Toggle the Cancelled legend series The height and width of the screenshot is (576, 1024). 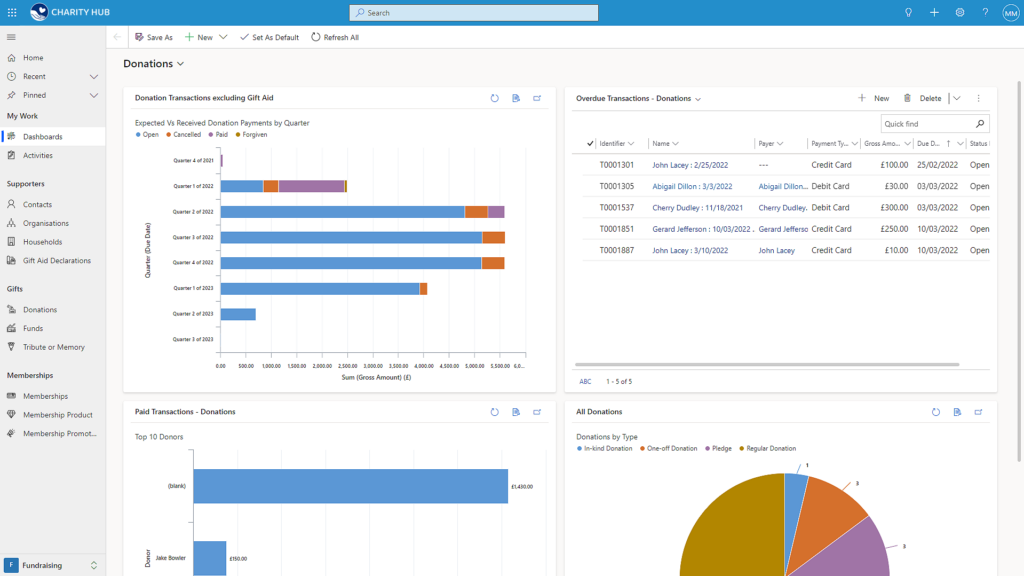click(x=184, y=135)
